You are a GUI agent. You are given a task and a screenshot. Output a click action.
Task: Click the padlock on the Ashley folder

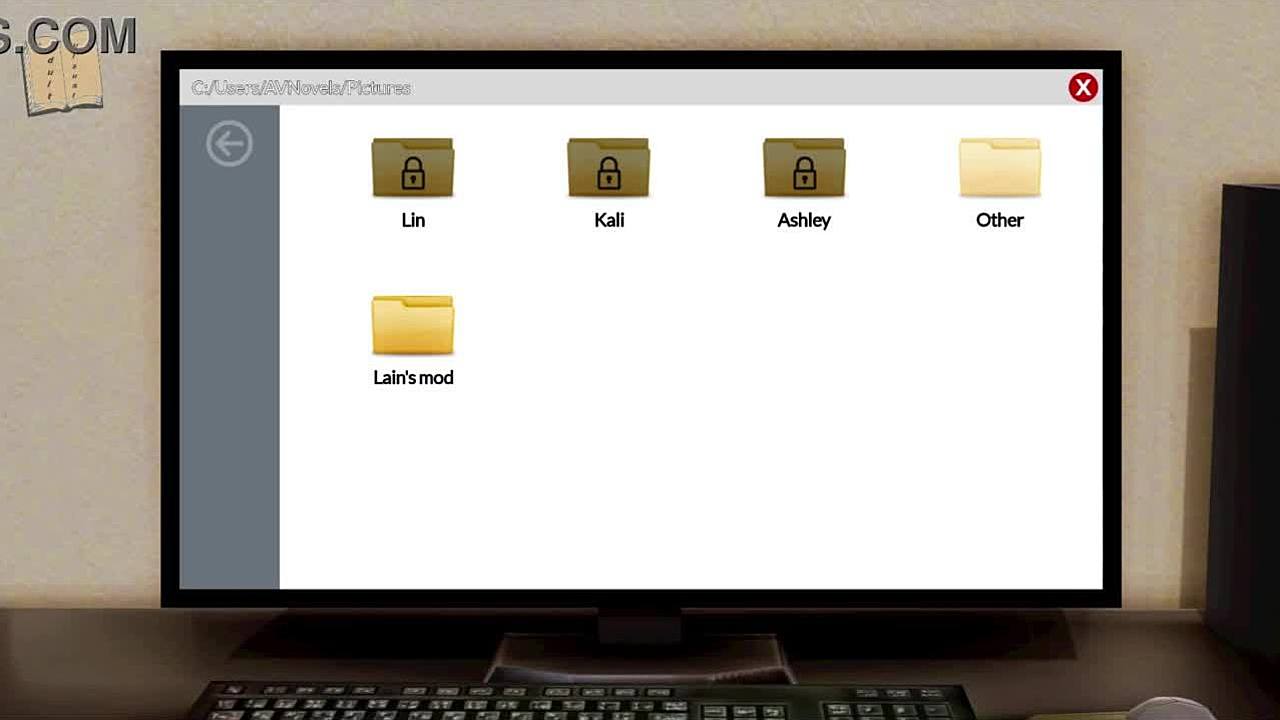(804, 176)
